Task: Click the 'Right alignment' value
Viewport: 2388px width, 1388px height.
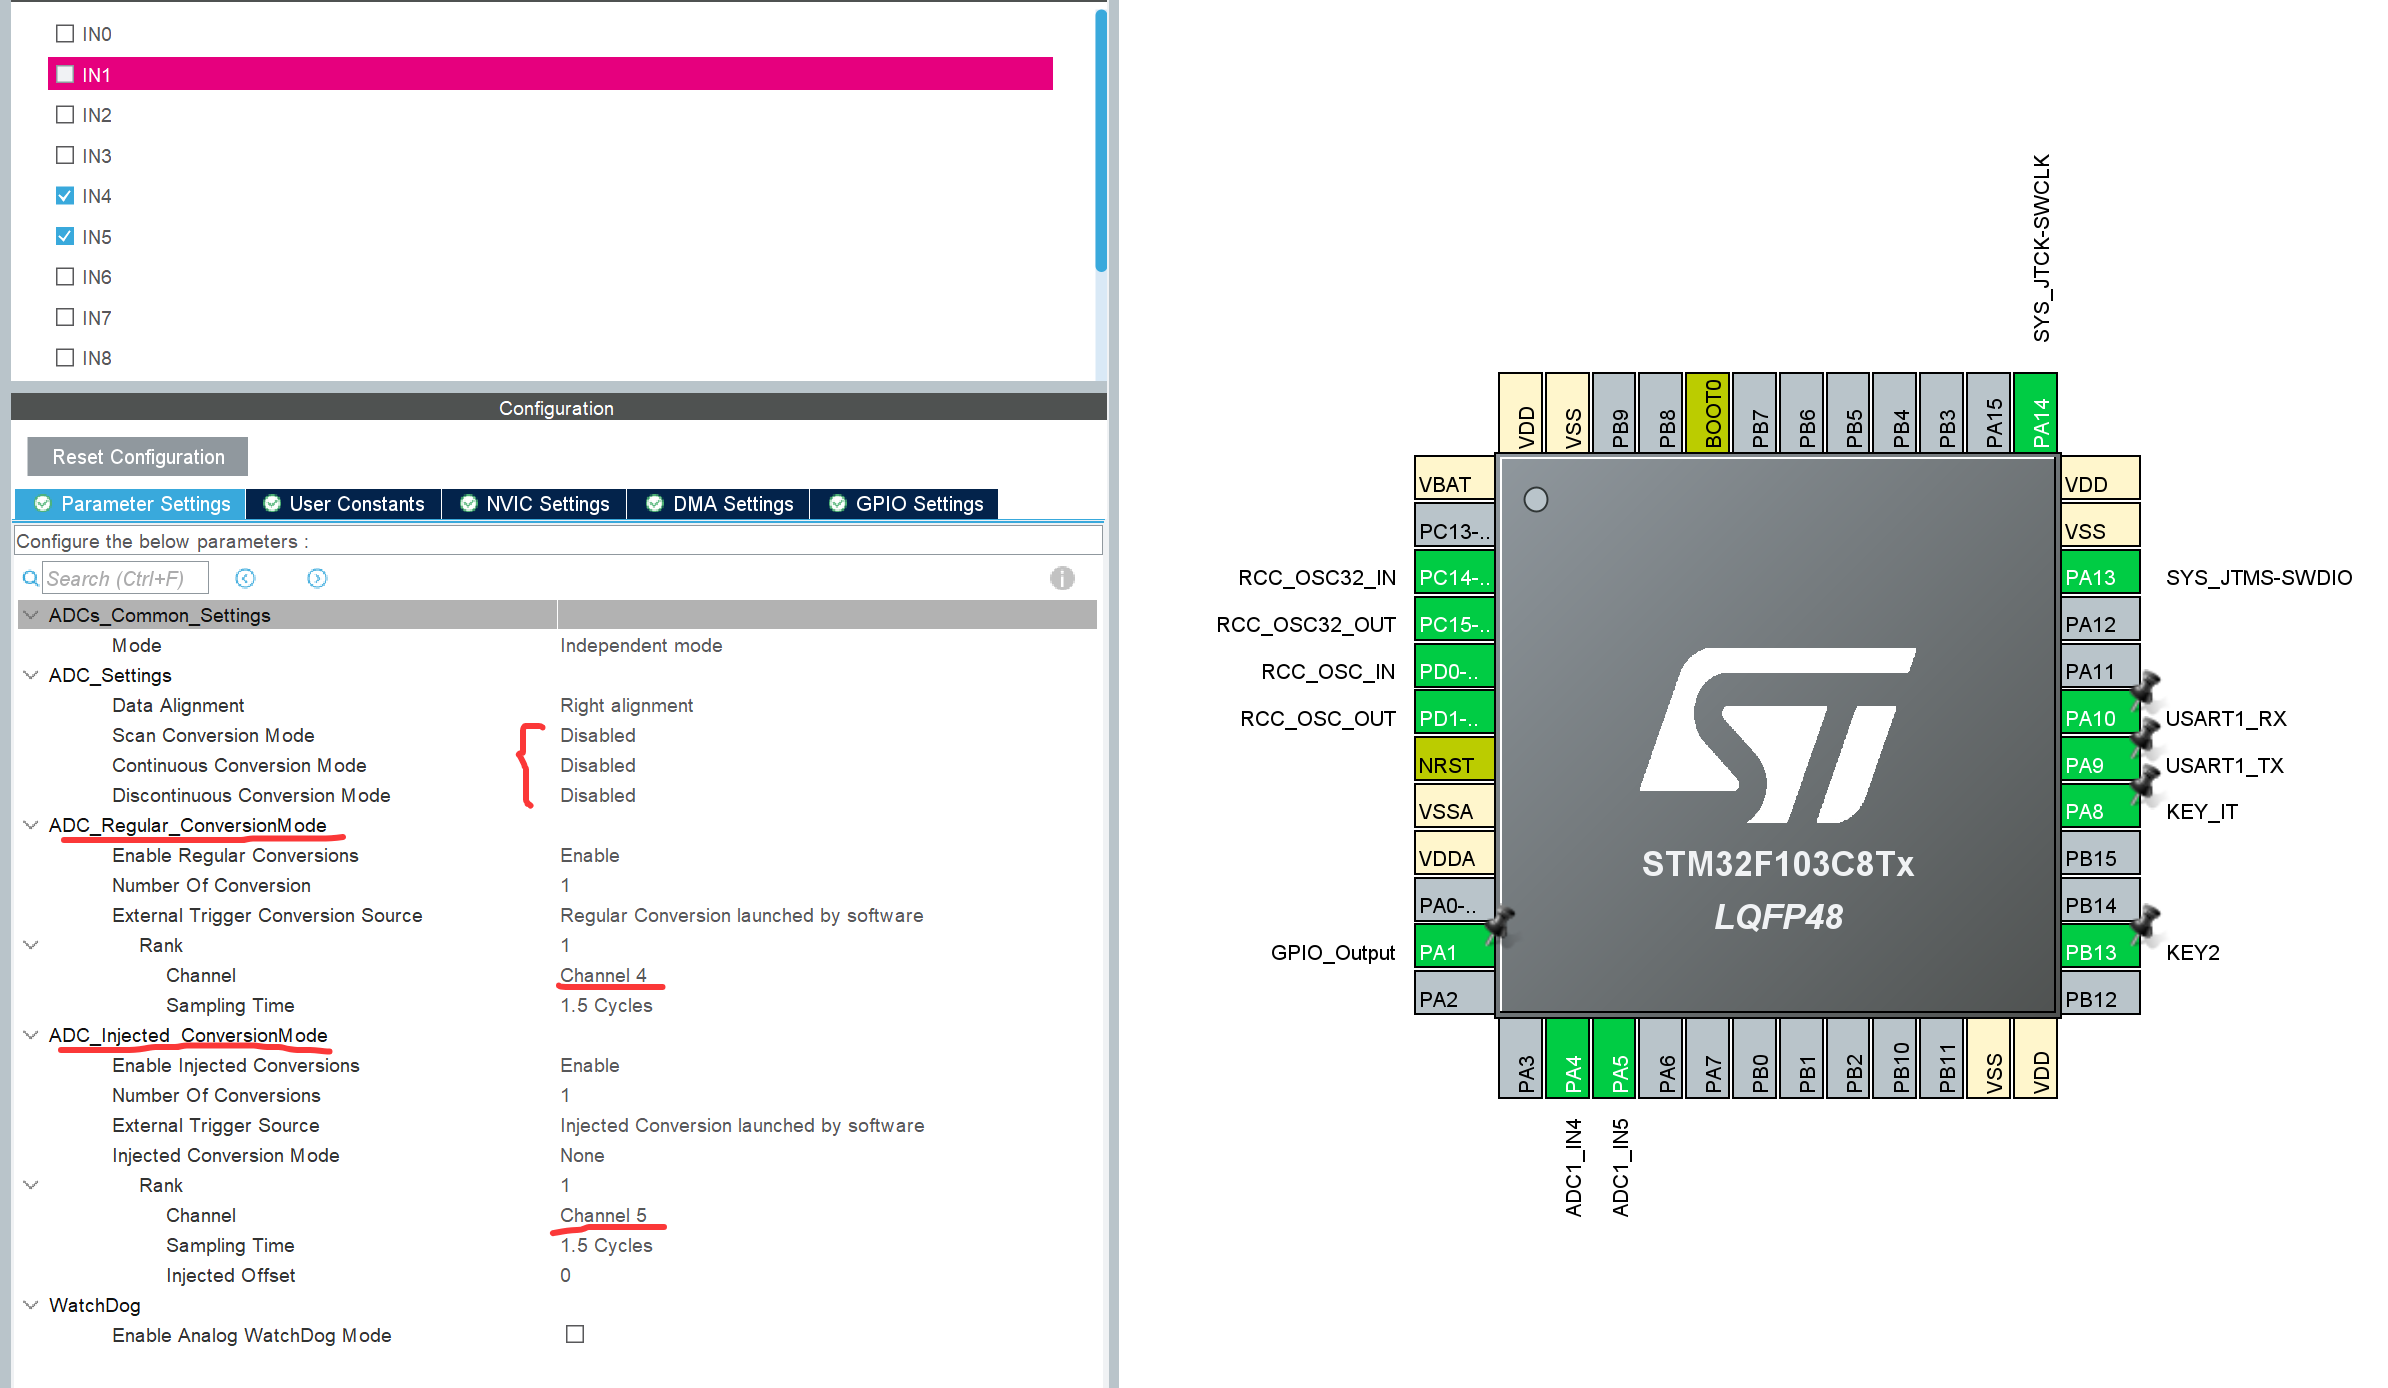Action: click(x=626, y=705)
